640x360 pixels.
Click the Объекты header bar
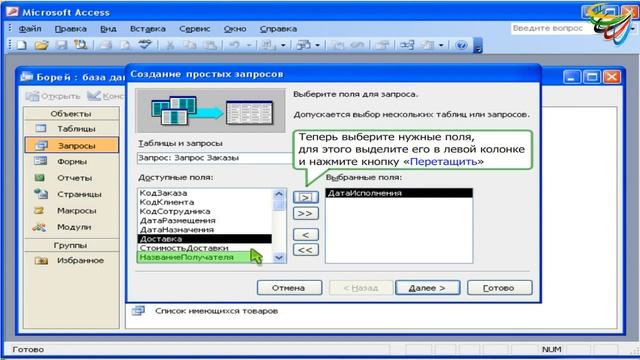click(71, 113)
